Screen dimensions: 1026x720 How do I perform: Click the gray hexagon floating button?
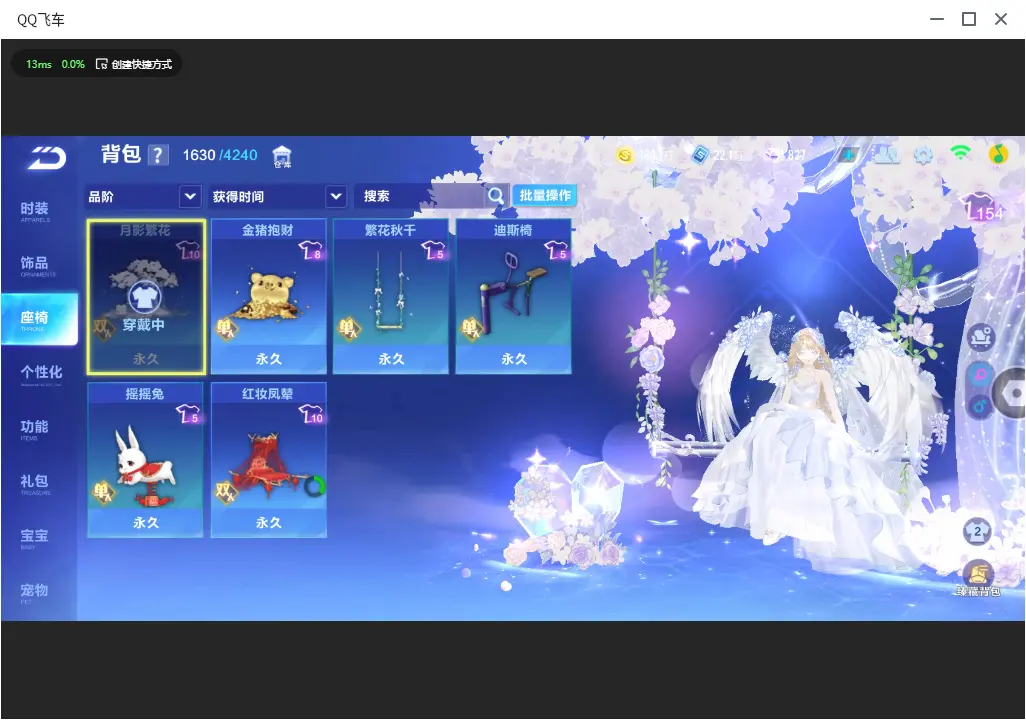tap(1011, 393)
